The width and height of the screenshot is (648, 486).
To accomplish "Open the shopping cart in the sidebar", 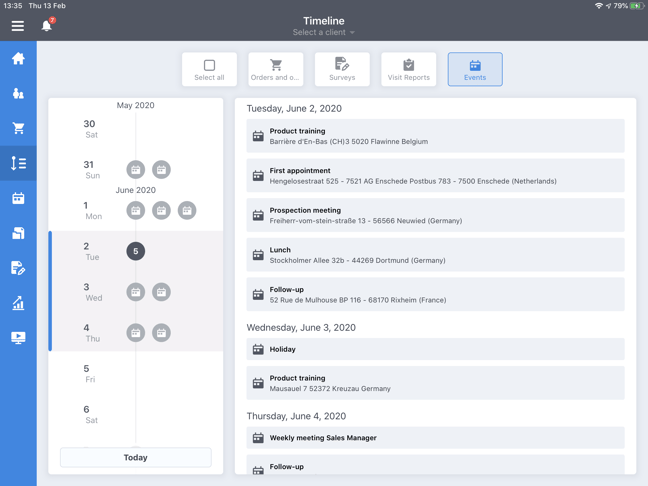I will [x=18, y=129].
